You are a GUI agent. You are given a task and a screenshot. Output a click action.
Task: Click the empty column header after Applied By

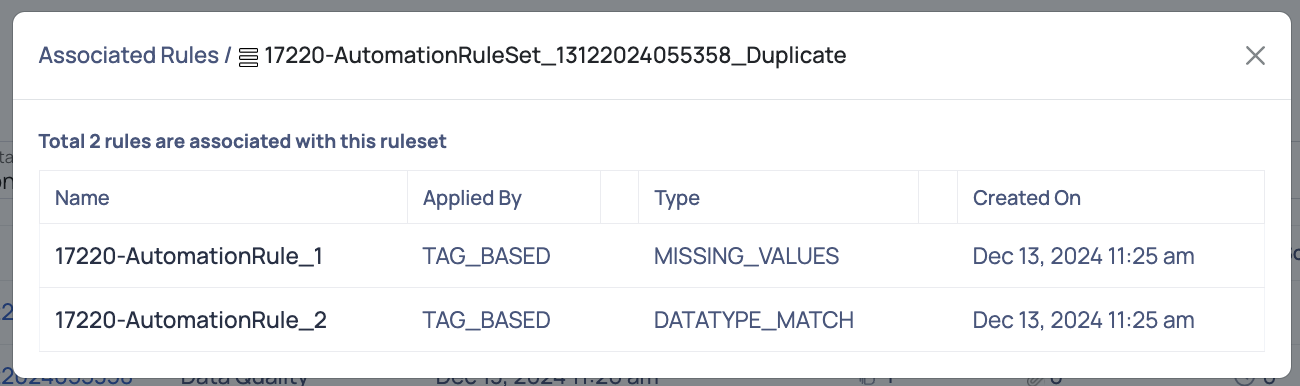(x=619, y=197)
